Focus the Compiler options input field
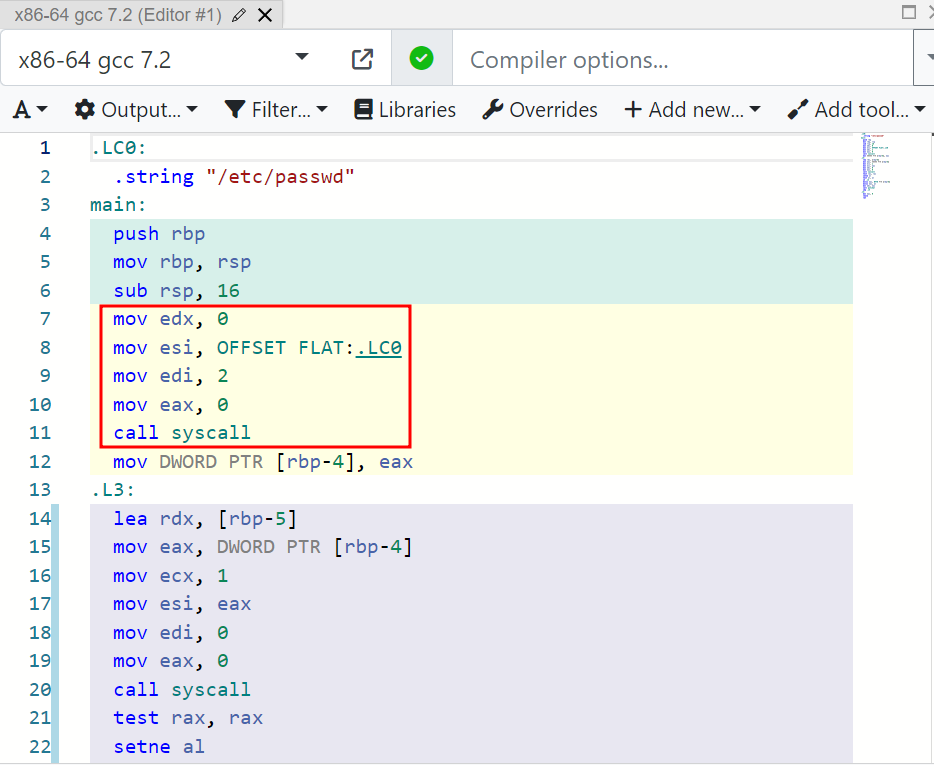Screen dimensions: 934x765 pyautogui.click(x=680, y=60)
